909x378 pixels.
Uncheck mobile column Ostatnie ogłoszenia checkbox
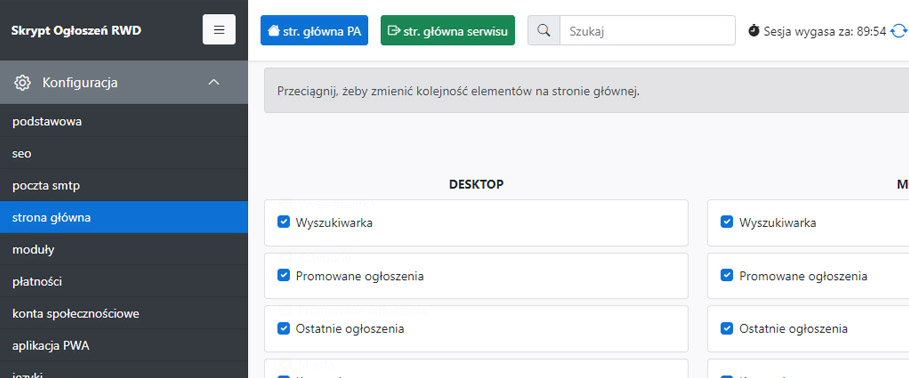click(726, 329)
